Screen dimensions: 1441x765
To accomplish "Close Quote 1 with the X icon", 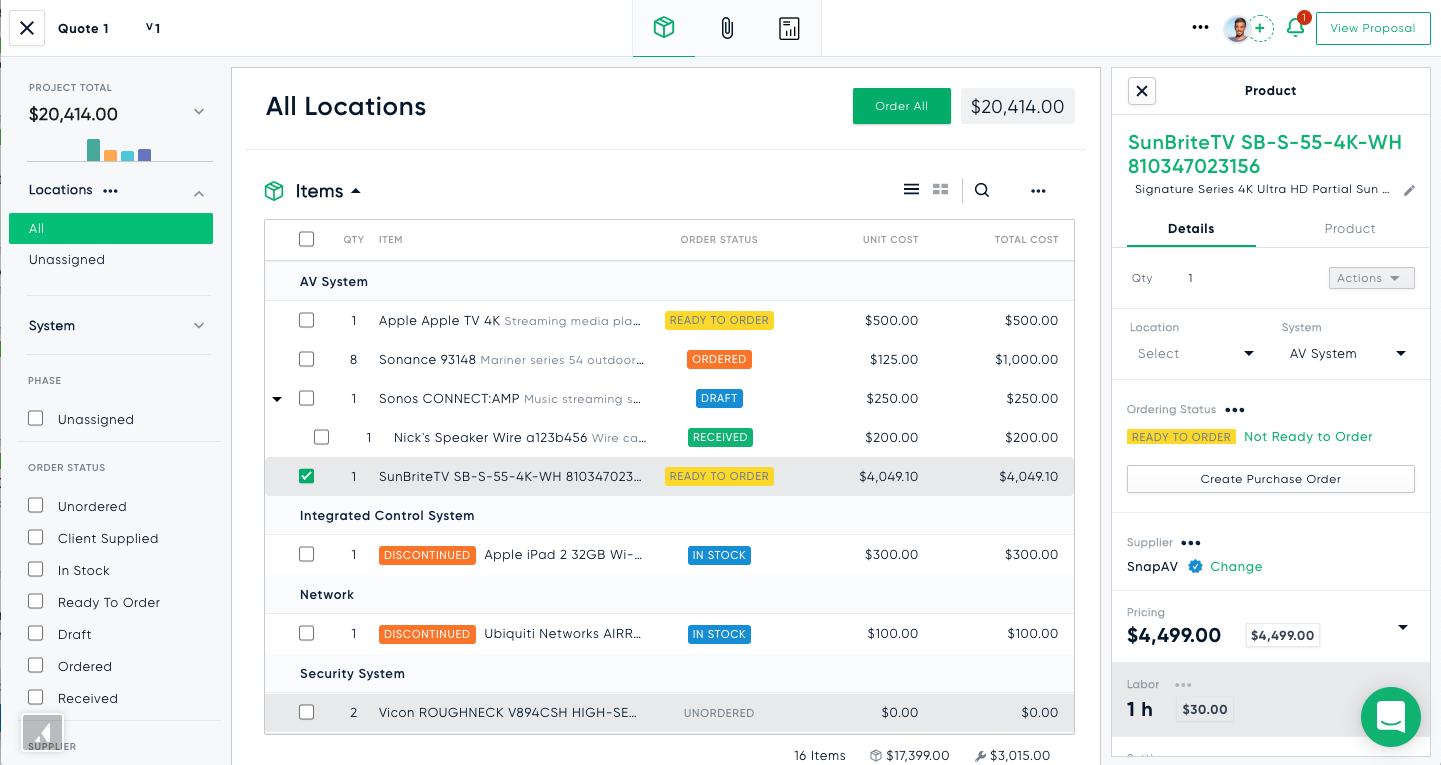I will (x=27, y=28).
